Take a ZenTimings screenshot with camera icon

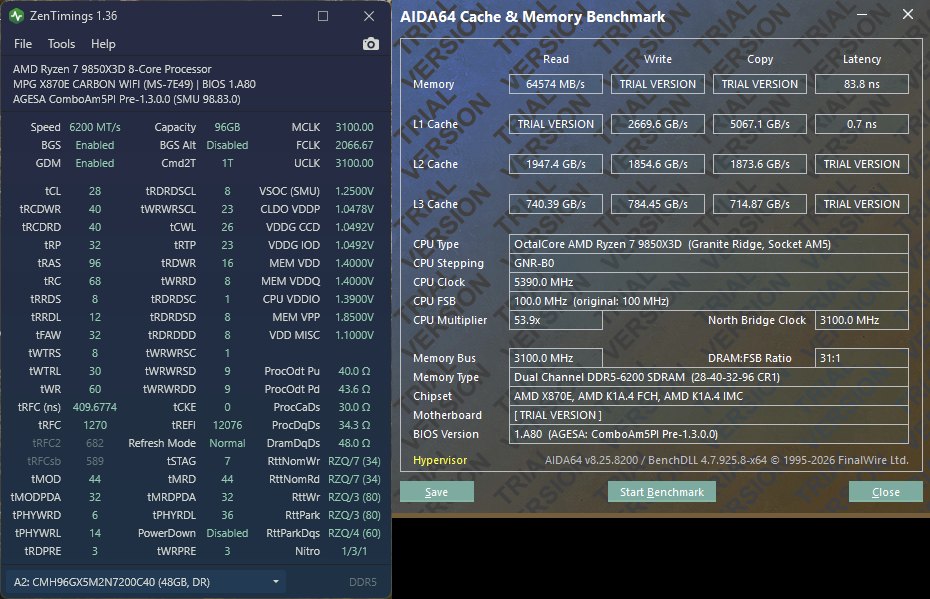pyautogui.click(x=371, y=44)
